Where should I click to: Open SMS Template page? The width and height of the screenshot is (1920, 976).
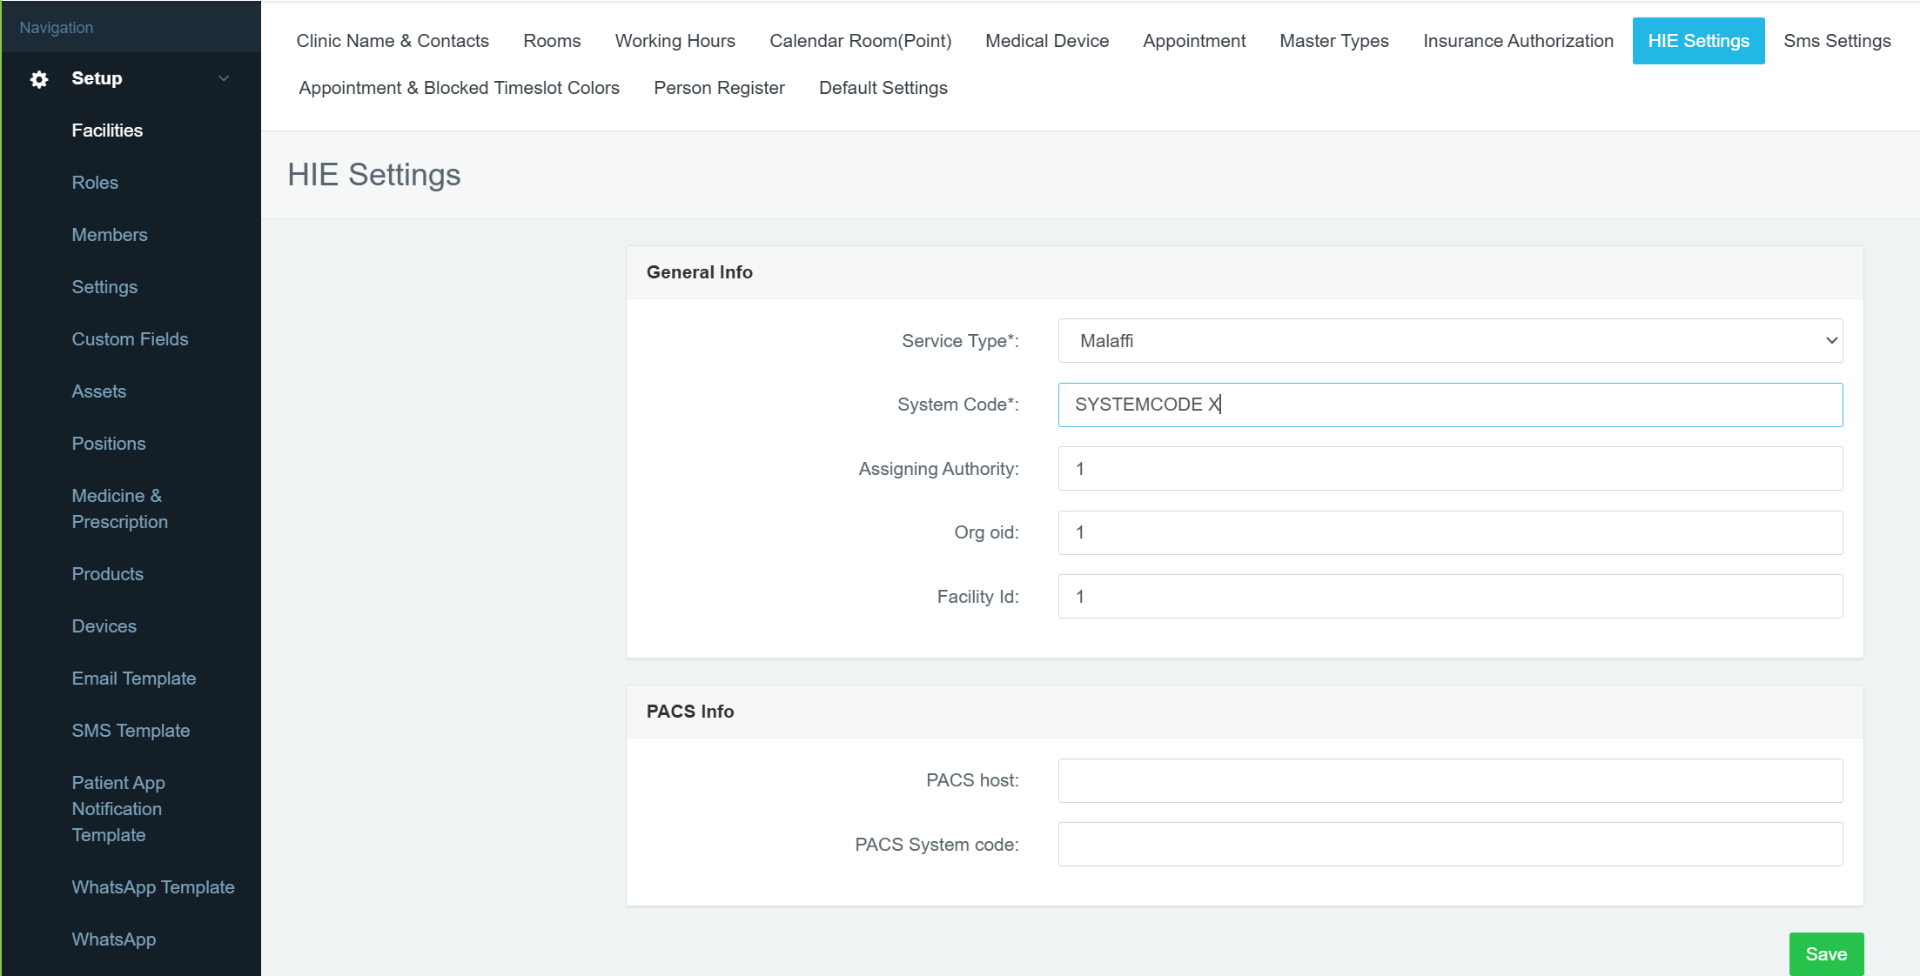[x=131, y=731]
